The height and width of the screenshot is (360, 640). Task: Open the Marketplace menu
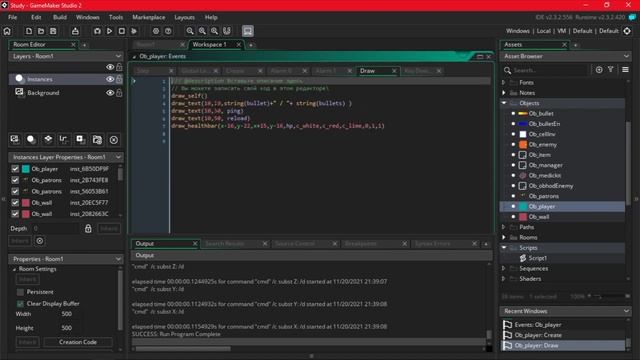click(x=149, y=17)
